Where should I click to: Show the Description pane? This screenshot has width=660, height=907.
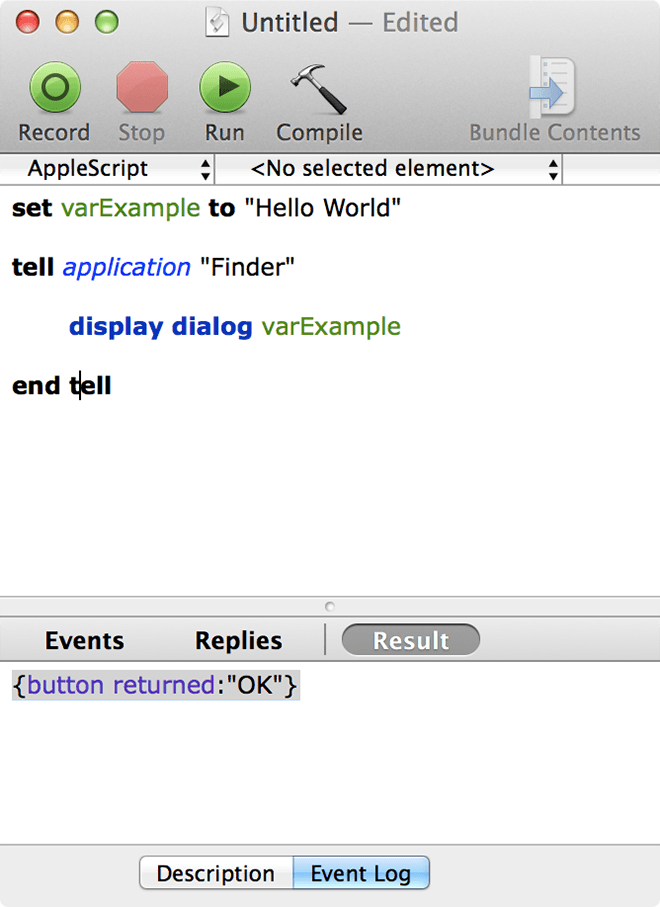click(215, 872)
